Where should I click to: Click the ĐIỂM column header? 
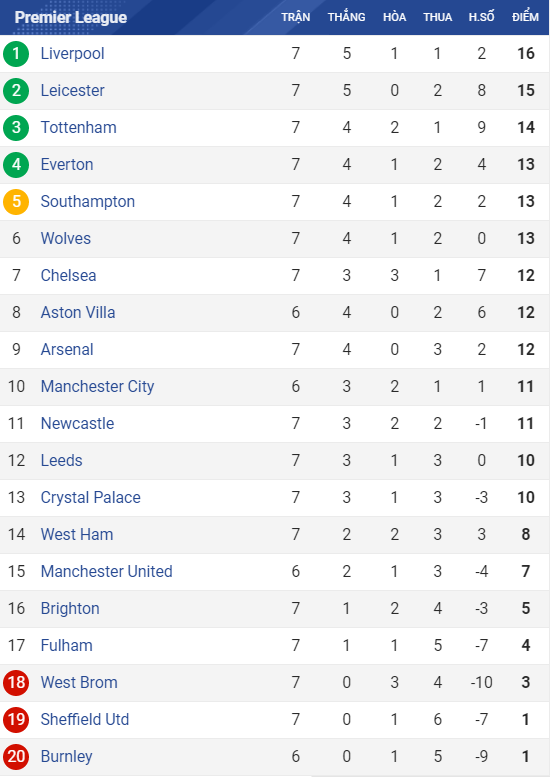[x=525, y=17]
